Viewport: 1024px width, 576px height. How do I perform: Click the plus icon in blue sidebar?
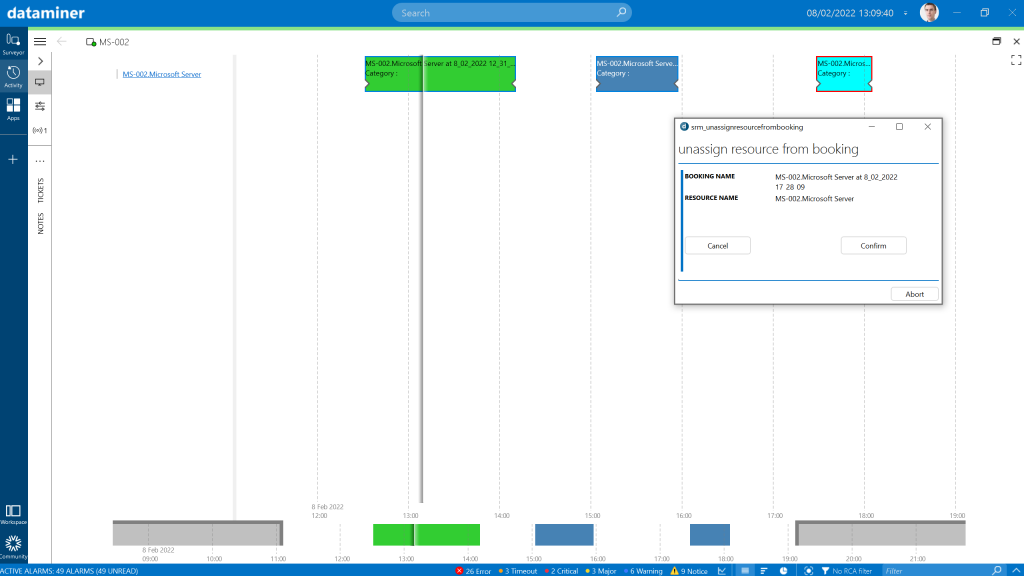(x=13, y=159)
